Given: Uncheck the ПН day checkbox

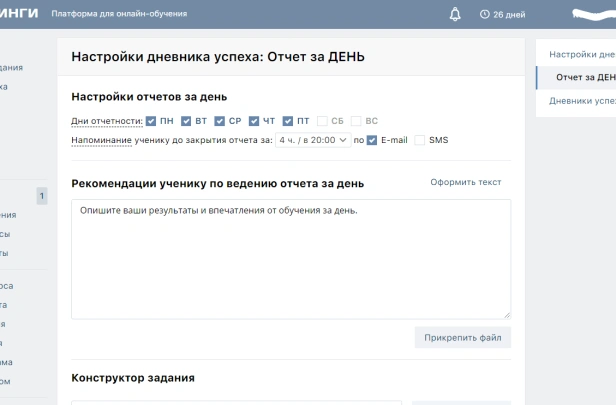Looking at the screenshot, I should tap(151, 121).
